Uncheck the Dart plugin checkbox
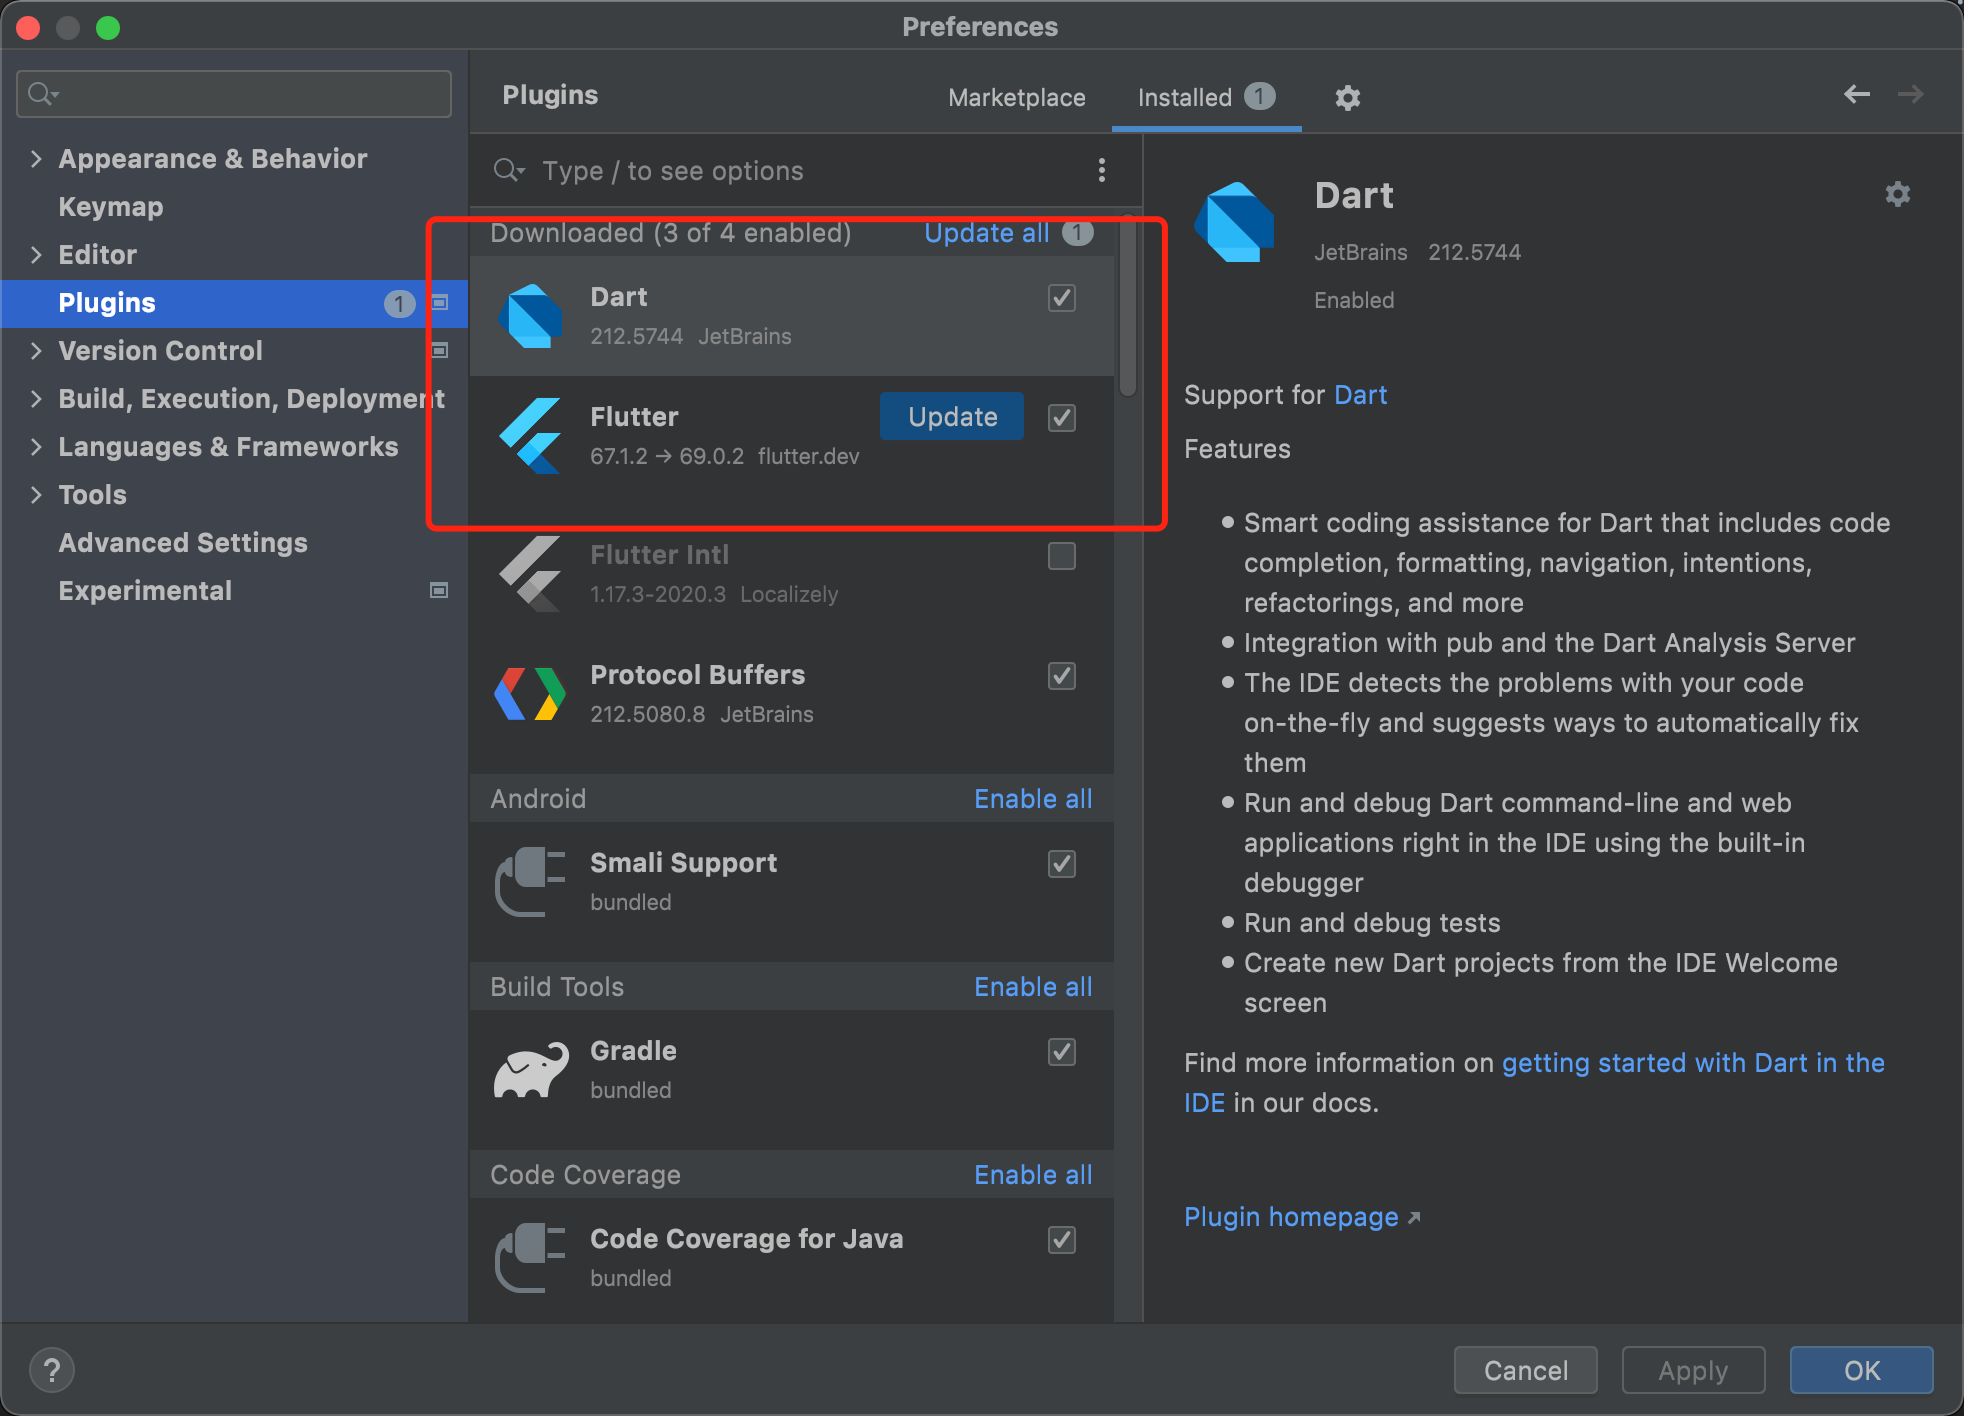 (1061, 298)
